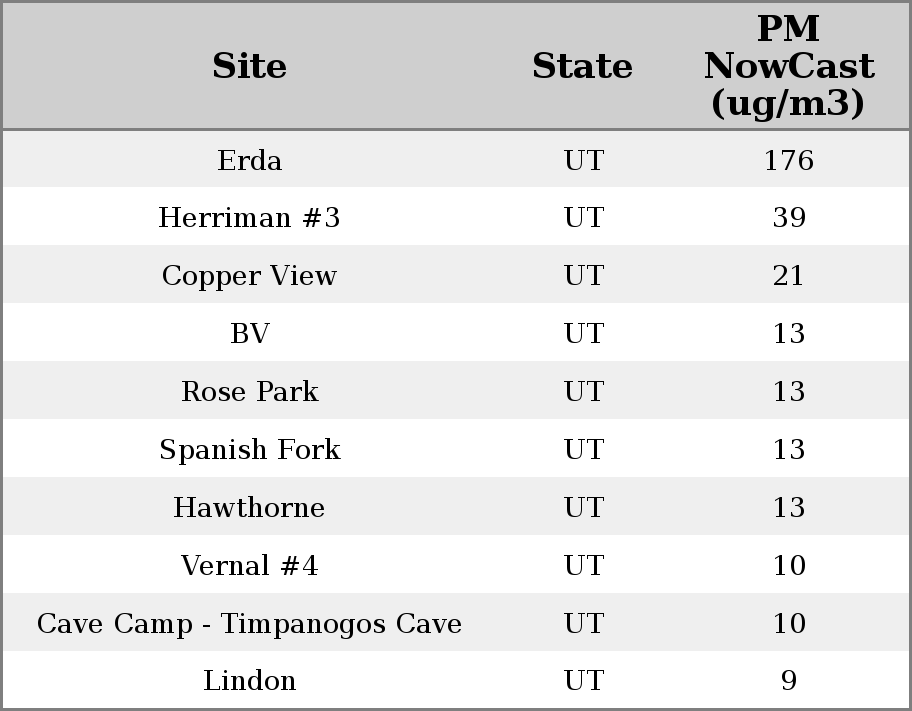The image size is (912, 711).
Task: Click the State column header
Action: (582, 67)
